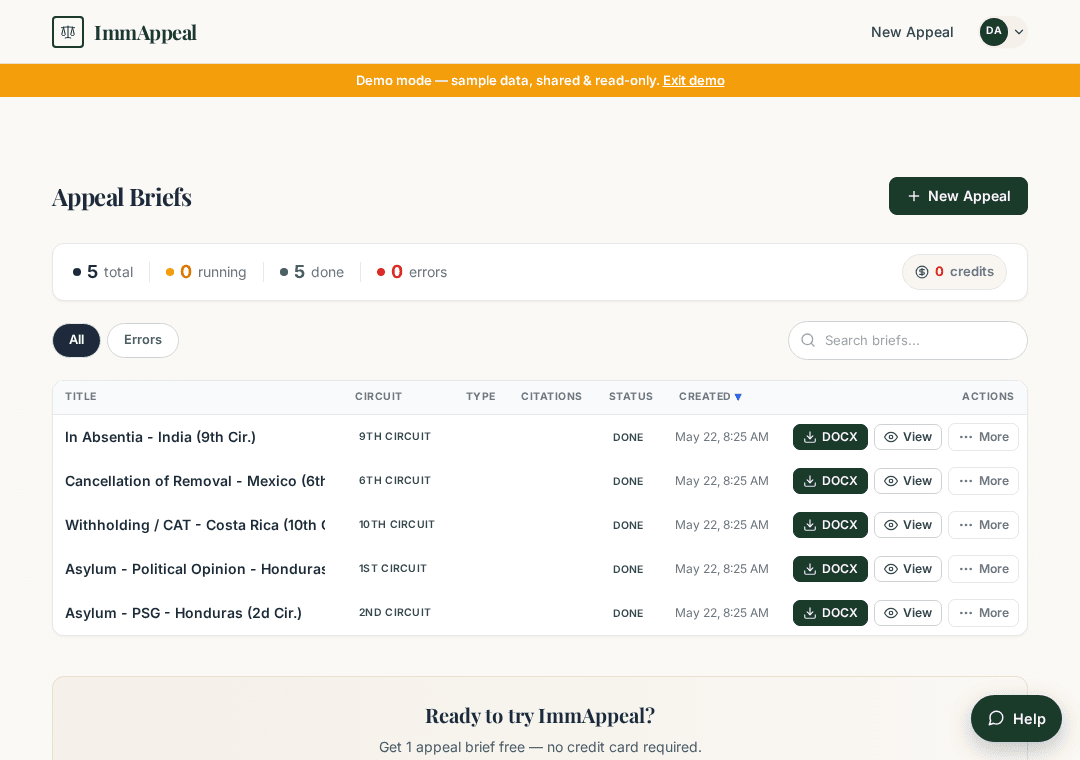1080x760 pixels.
Task: View the In Absentia India brief
Action: coord(908,437)
